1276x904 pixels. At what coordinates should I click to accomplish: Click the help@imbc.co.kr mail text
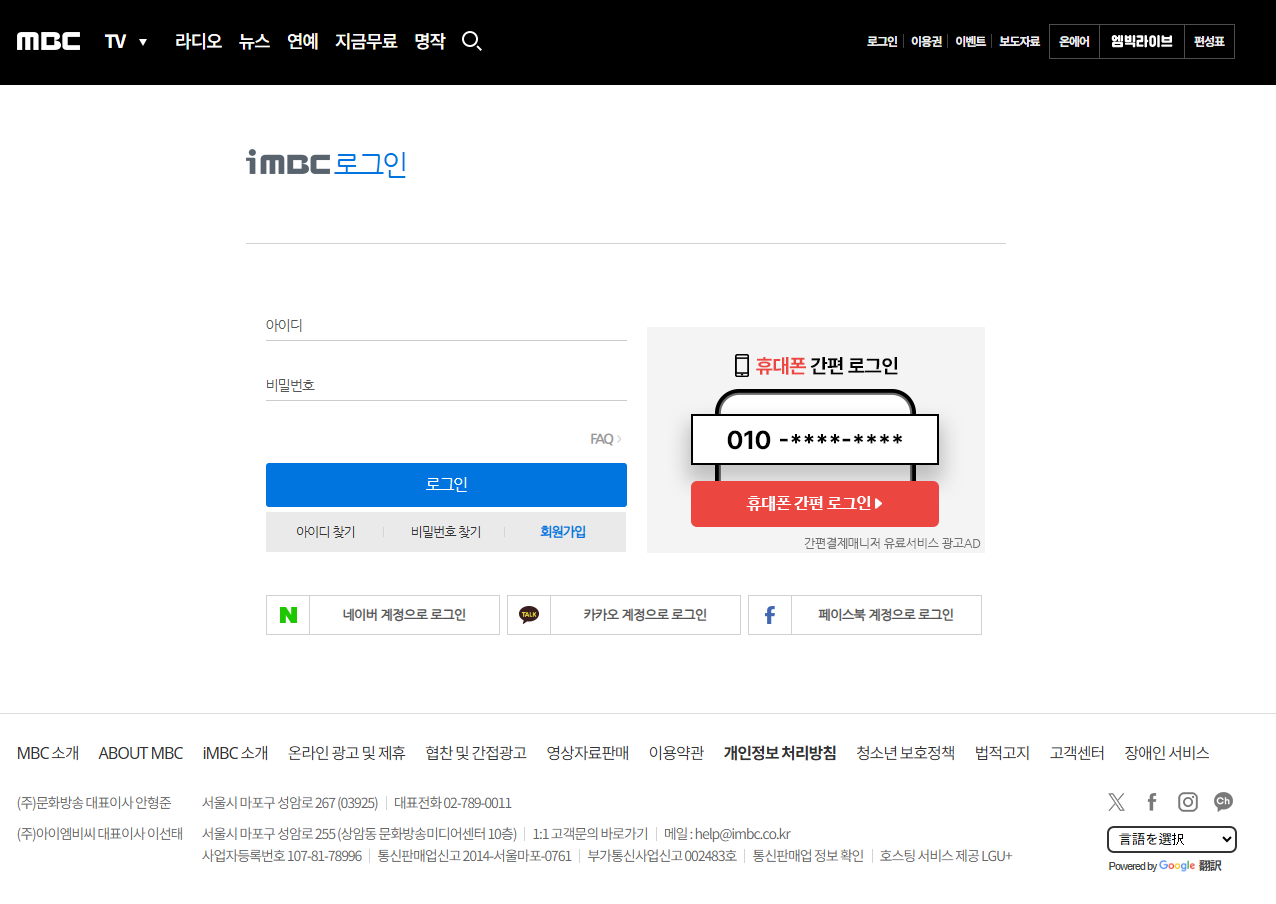pos(742,834)
